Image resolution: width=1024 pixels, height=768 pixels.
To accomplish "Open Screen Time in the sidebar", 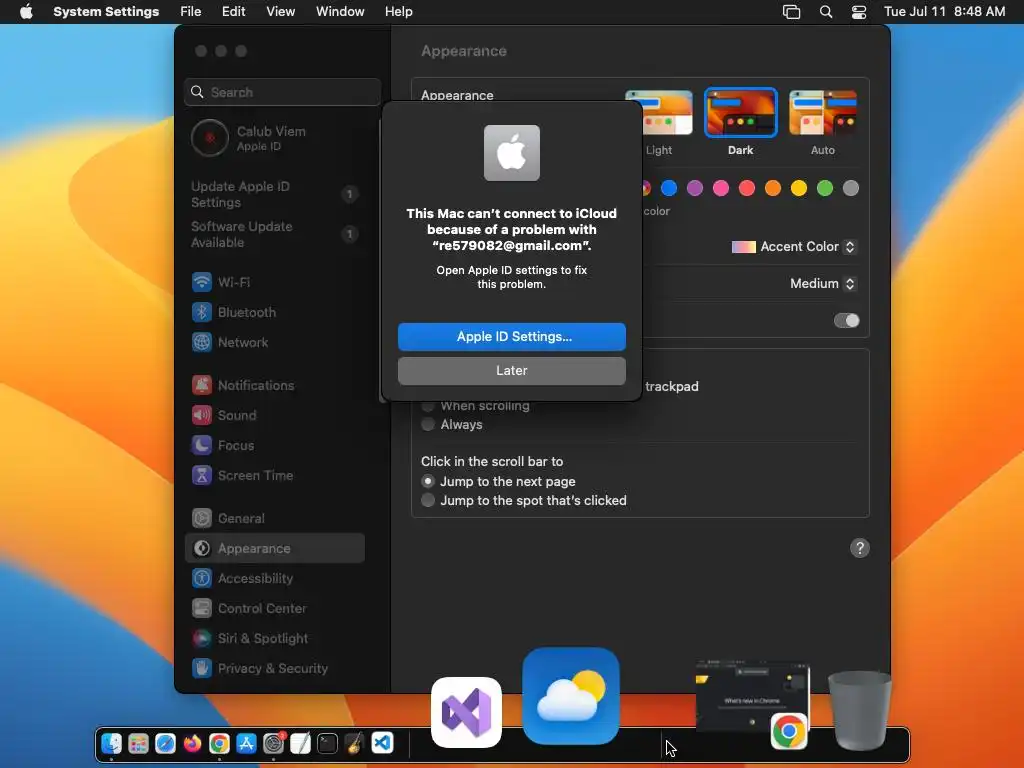I will [x=274, y=475].
